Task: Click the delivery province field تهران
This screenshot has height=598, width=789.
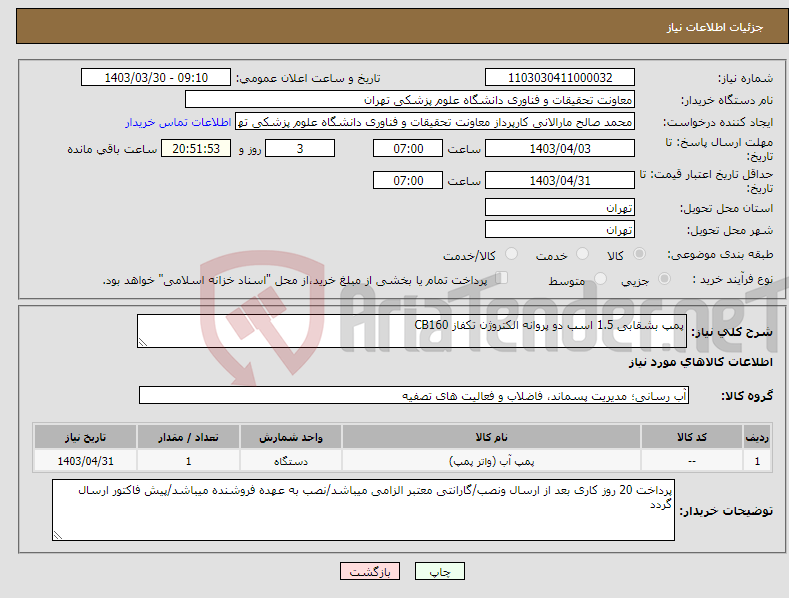Action: click(x=560, y=207)
